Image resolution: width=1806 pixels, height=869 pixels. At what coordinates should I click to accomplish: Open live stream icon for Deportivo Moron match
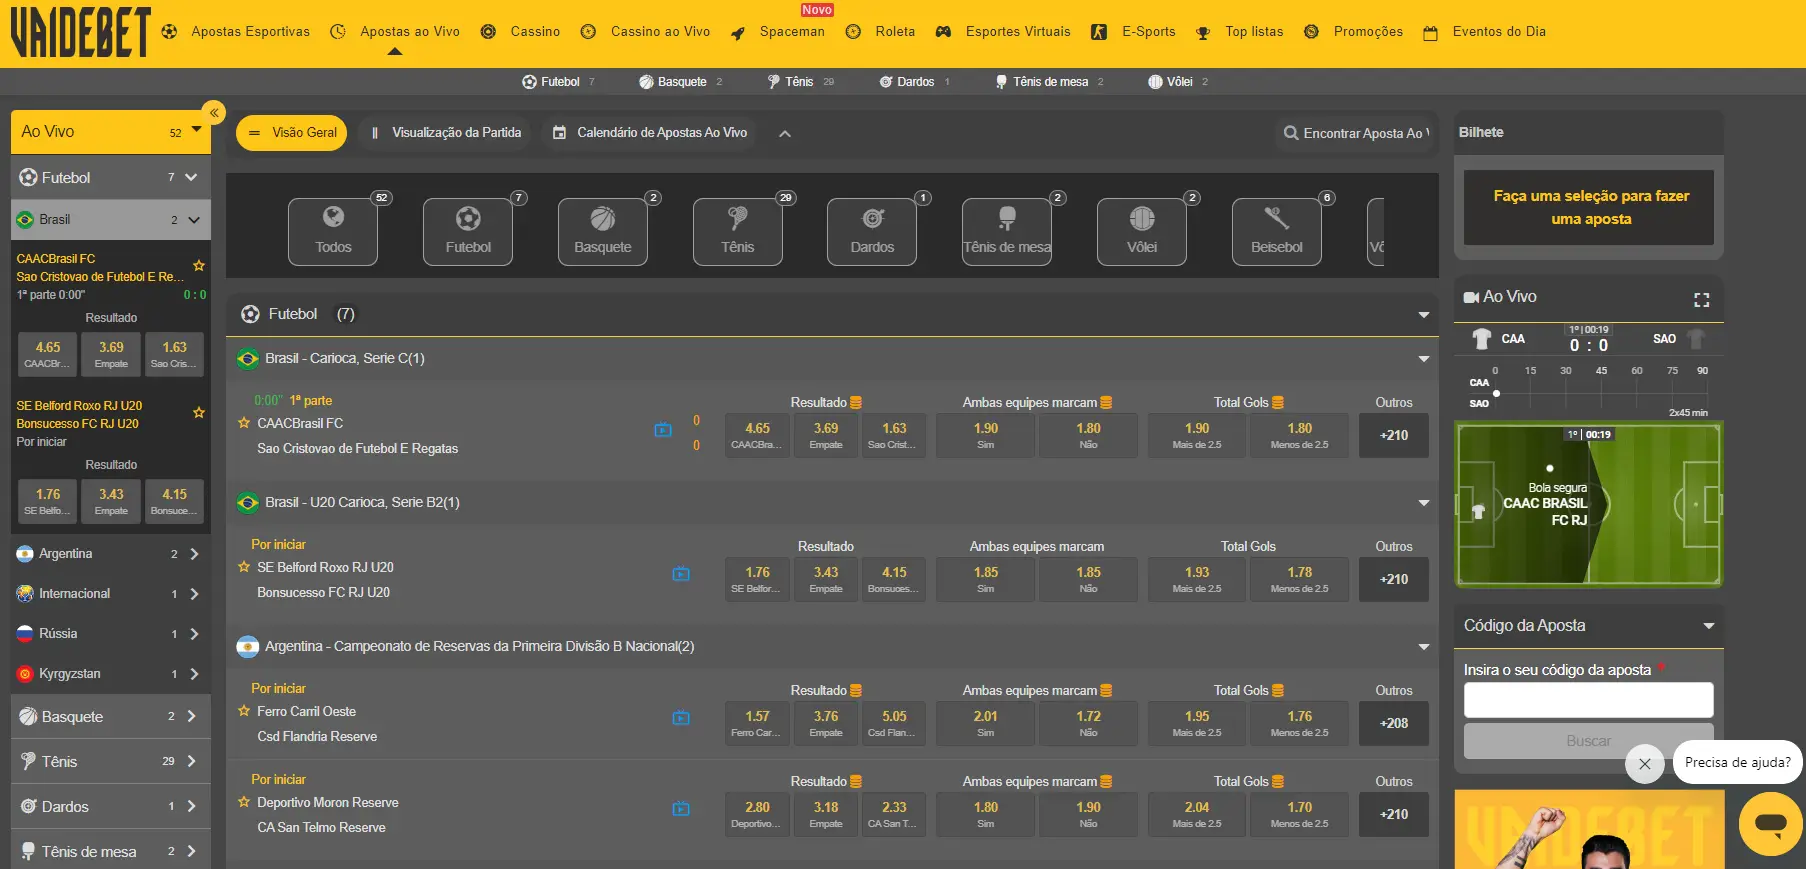pyautogui.click(x=681, y=809)
